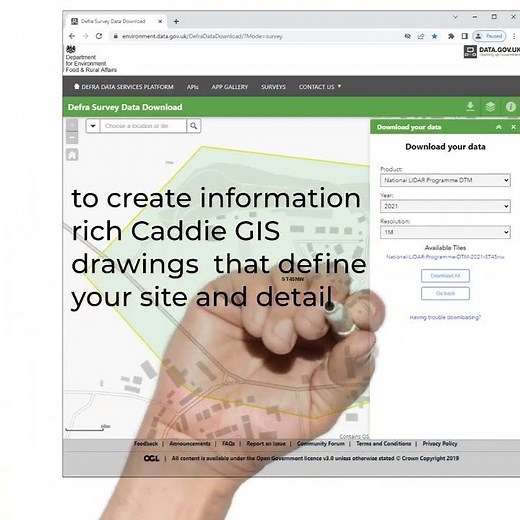This screenshot has width=520, height=520.
Task: Open a new browser tab
Action: coord(176,21)
